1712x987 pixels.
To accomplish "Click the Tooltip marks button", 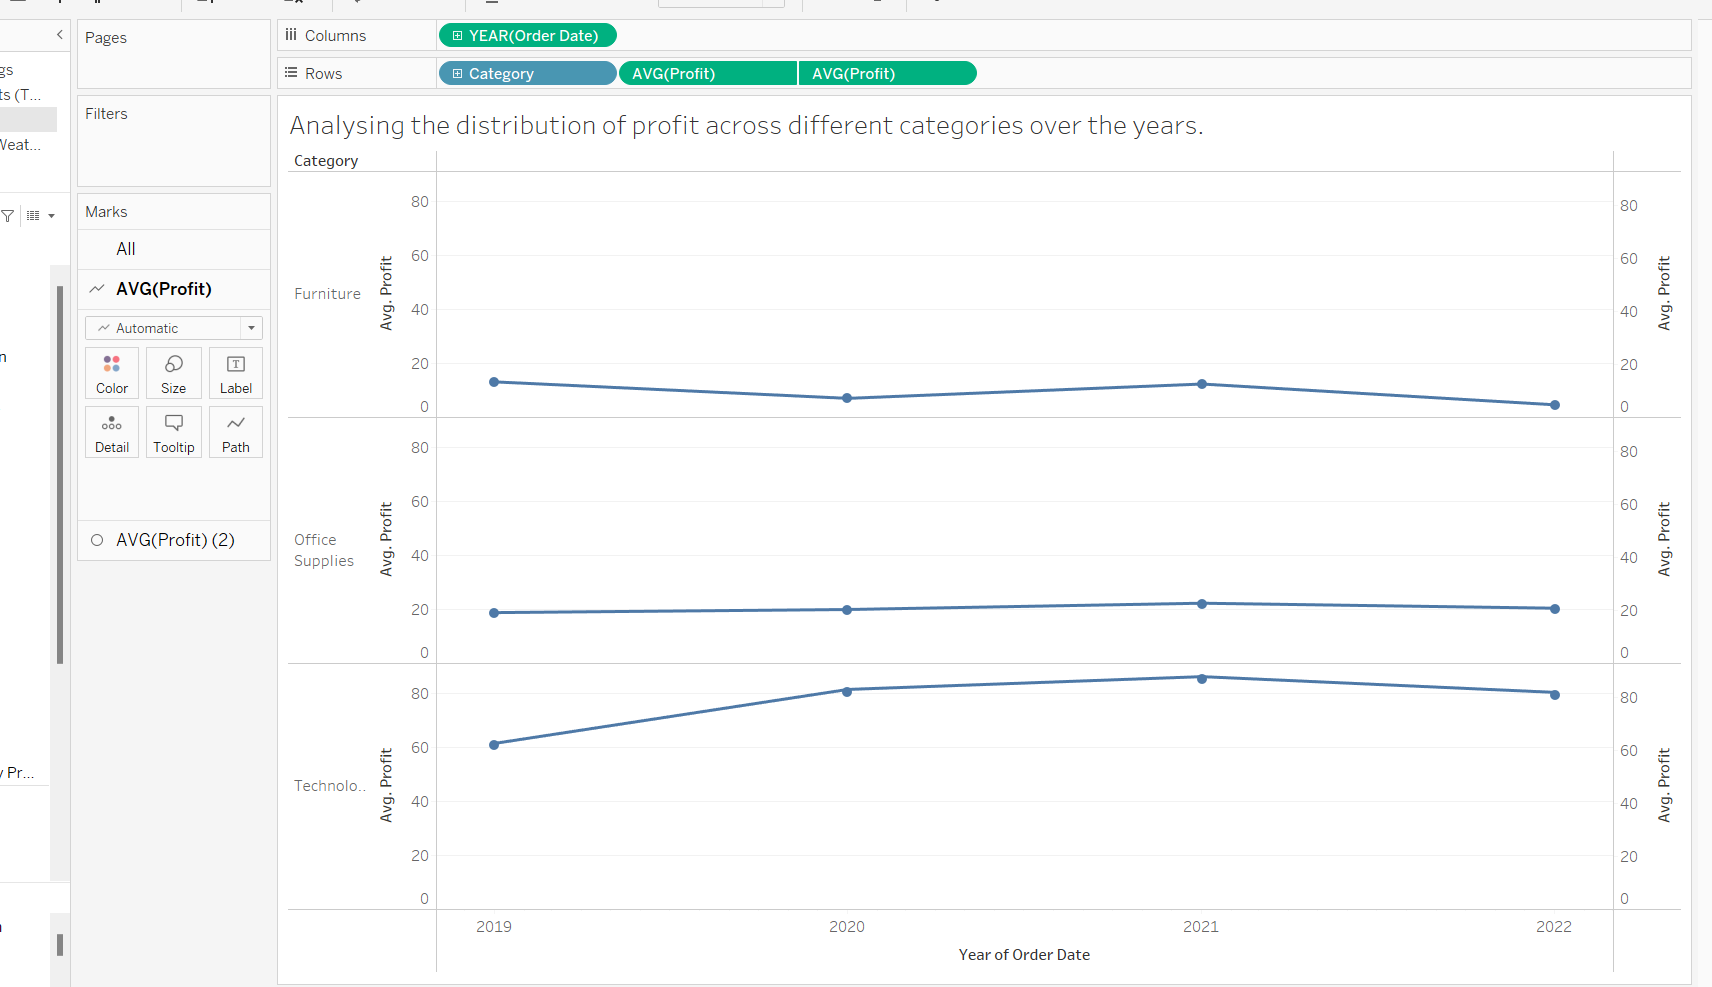I will tap(174, 432).
